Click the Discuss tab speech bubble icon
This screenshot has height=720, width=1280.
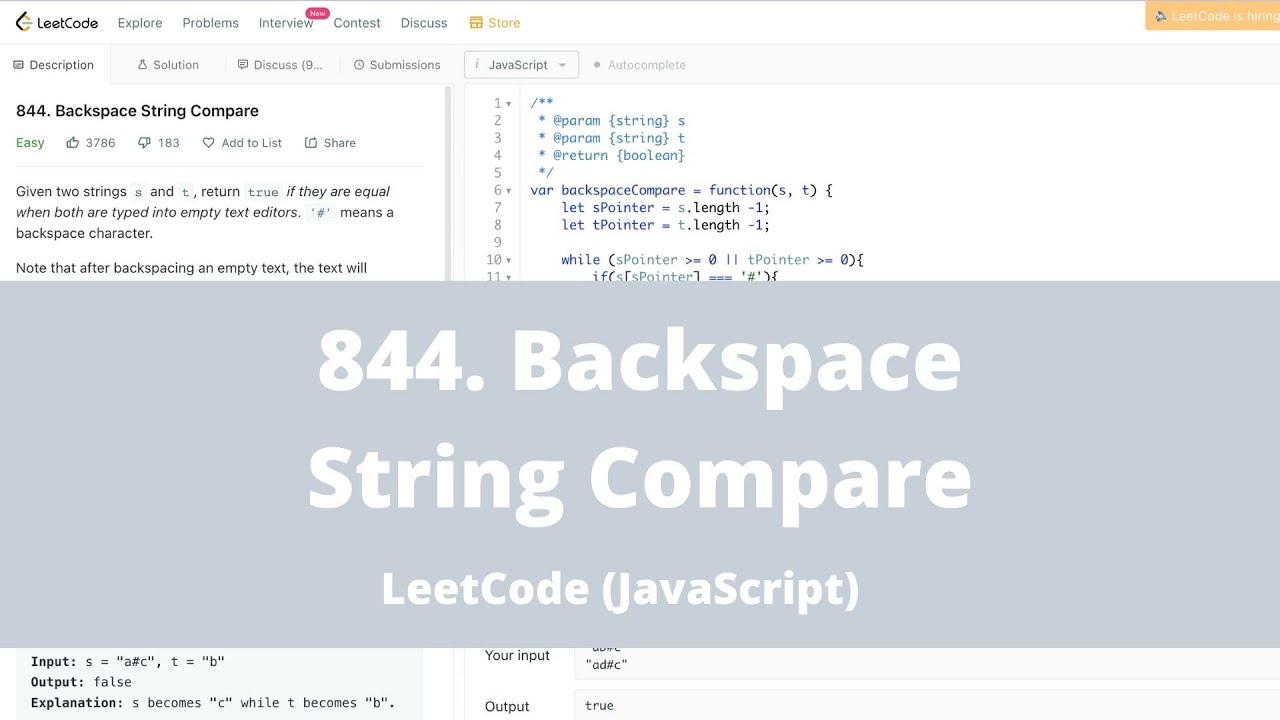pos(243,65)
